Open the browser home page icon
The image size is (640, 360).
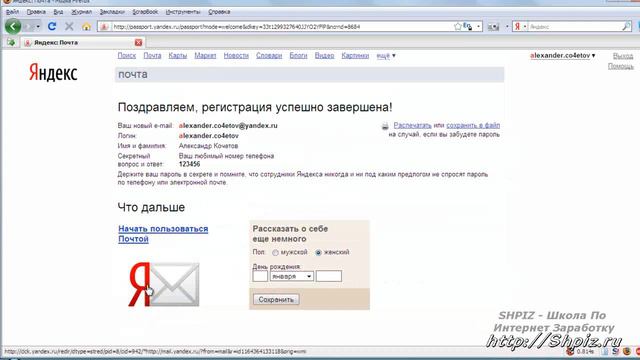pyautogui.click(x=86, y=27)
